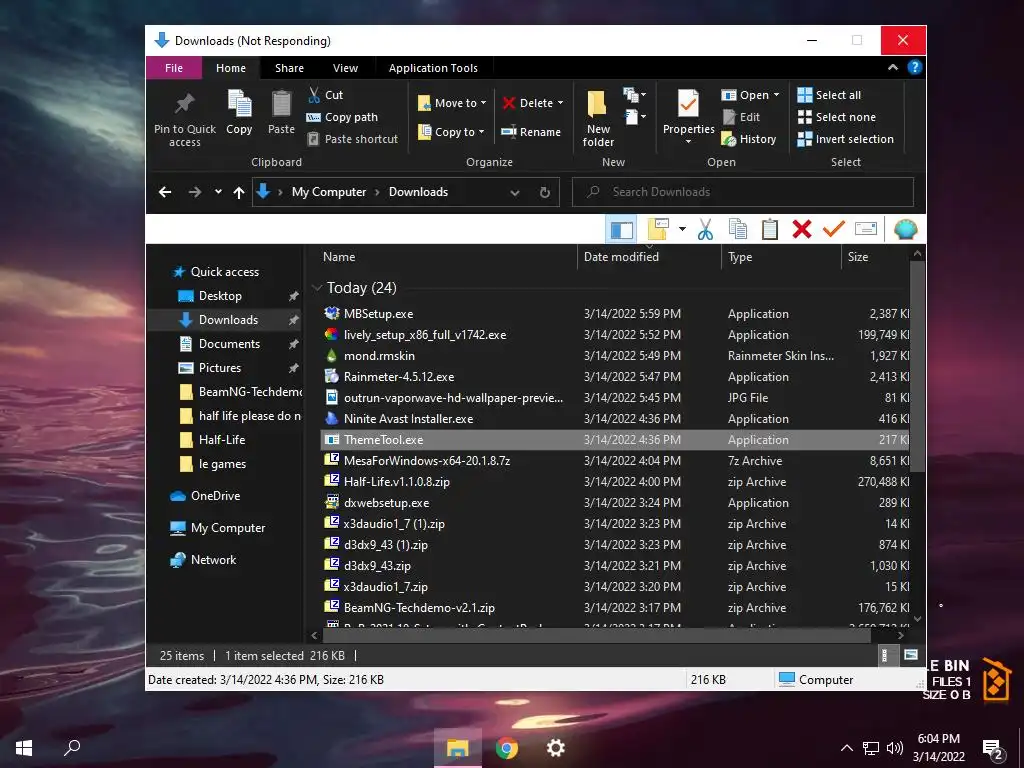Switch to the View ribbon tab

345,68
